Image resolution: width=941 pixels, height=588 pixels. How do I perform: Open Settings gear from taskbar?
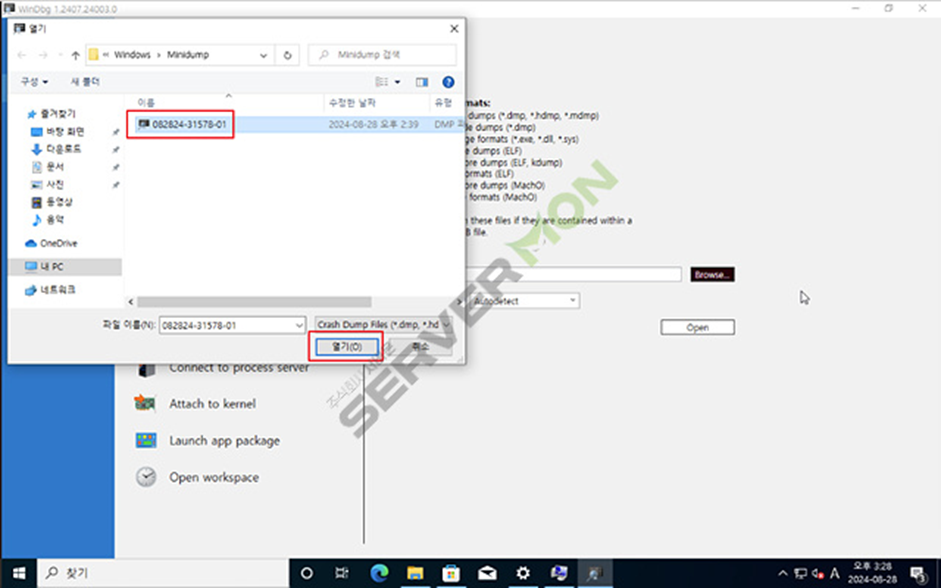(x=523, y=574)
